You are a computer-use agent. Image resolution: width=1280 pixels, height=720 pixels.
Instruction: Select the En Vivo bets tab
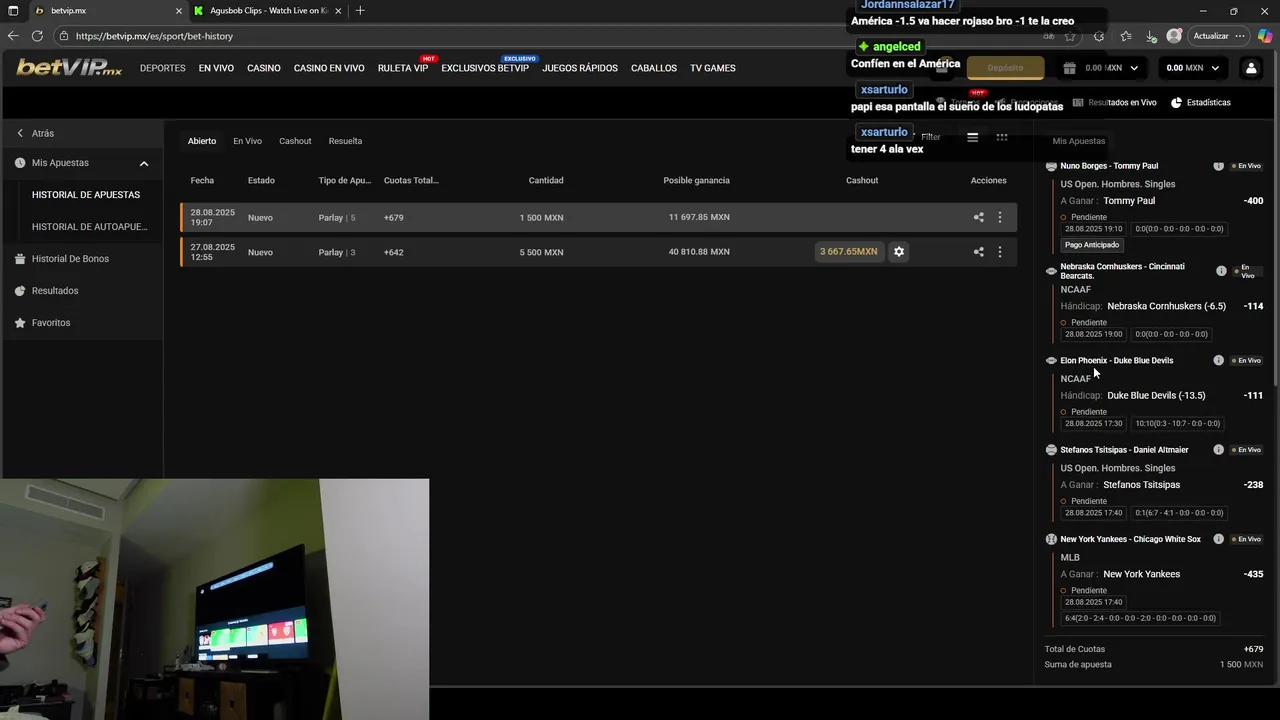pos(247,141)
